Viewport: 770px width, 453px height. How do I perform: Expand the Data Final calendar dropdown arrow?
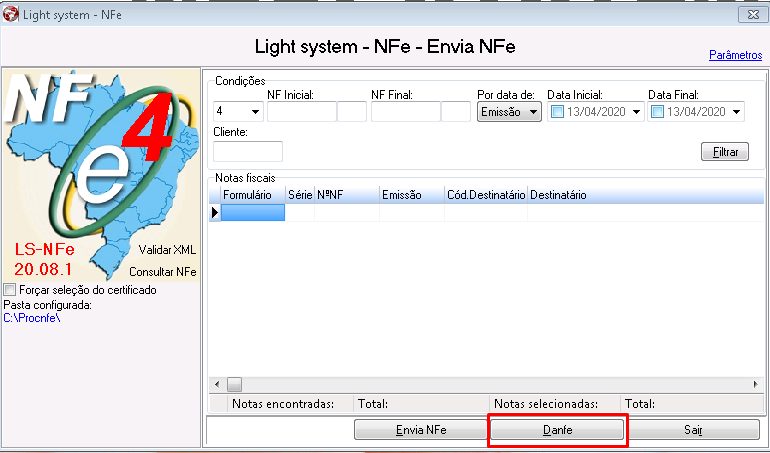tap(736, 112)
